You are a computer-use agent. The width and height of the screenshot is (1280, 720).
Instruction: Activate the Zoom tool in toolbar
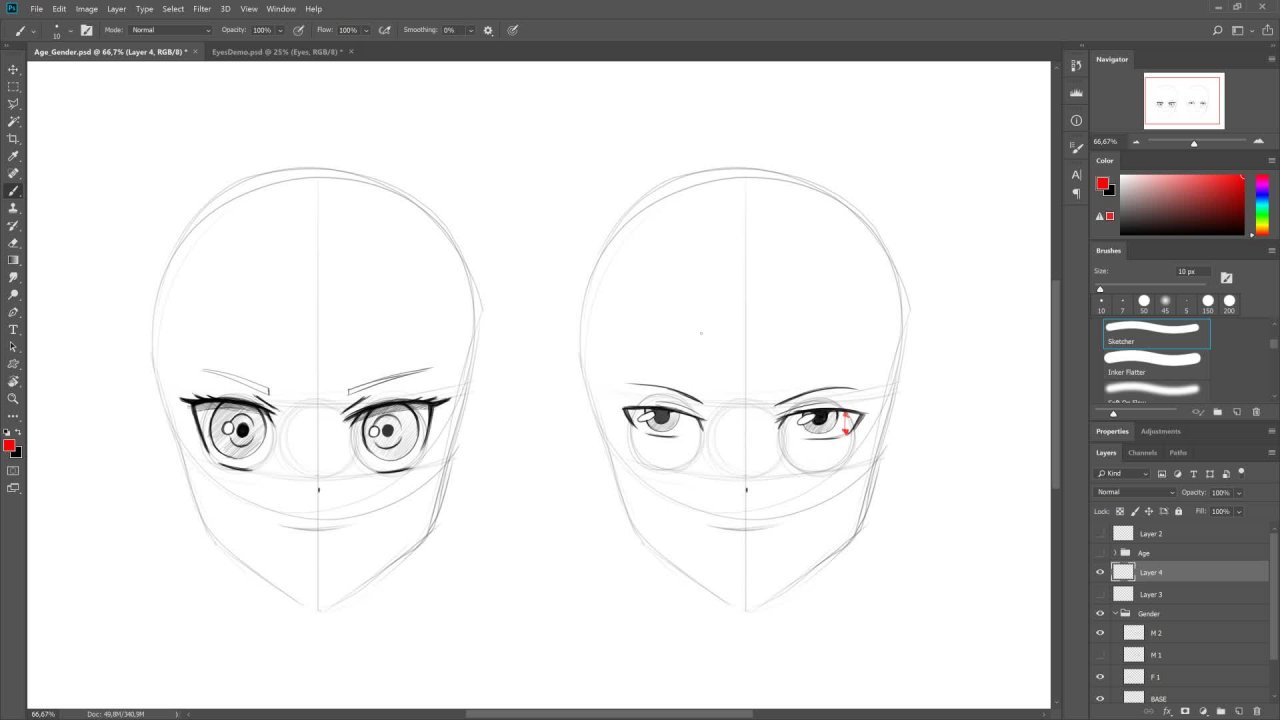[14, 398]
